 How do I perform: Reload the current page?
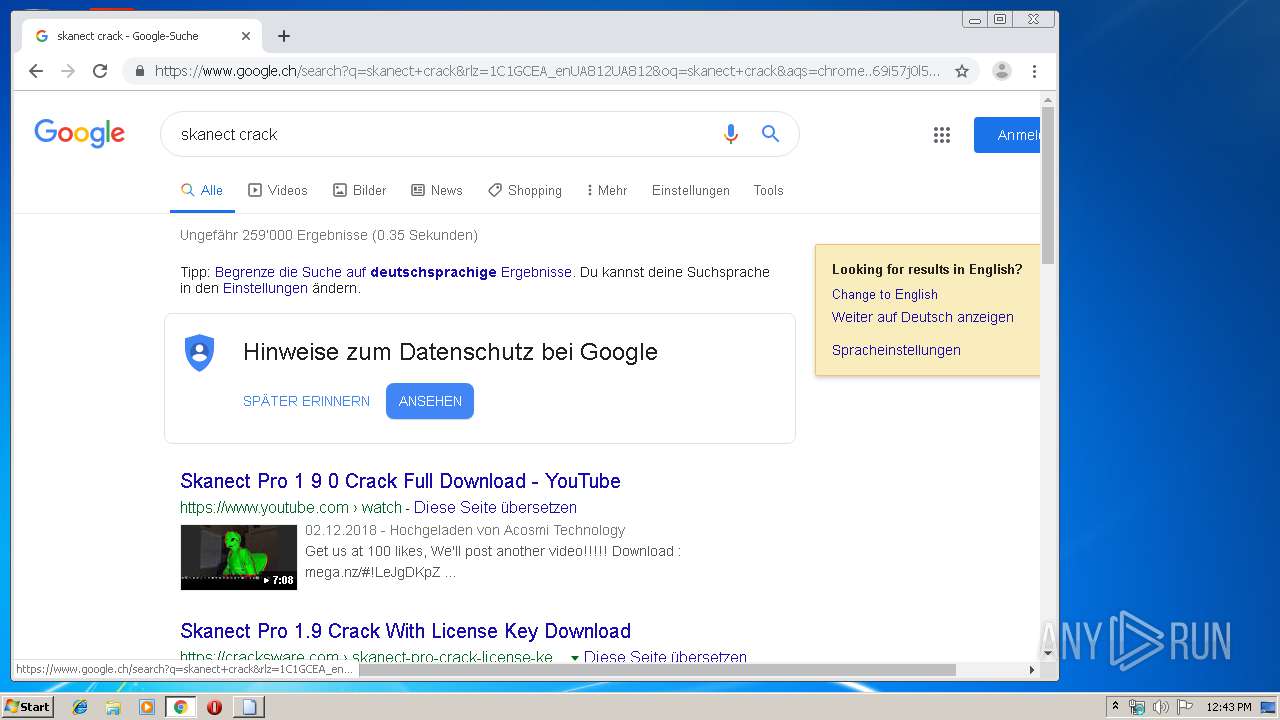pyautogui.click(x=100, y=71)
